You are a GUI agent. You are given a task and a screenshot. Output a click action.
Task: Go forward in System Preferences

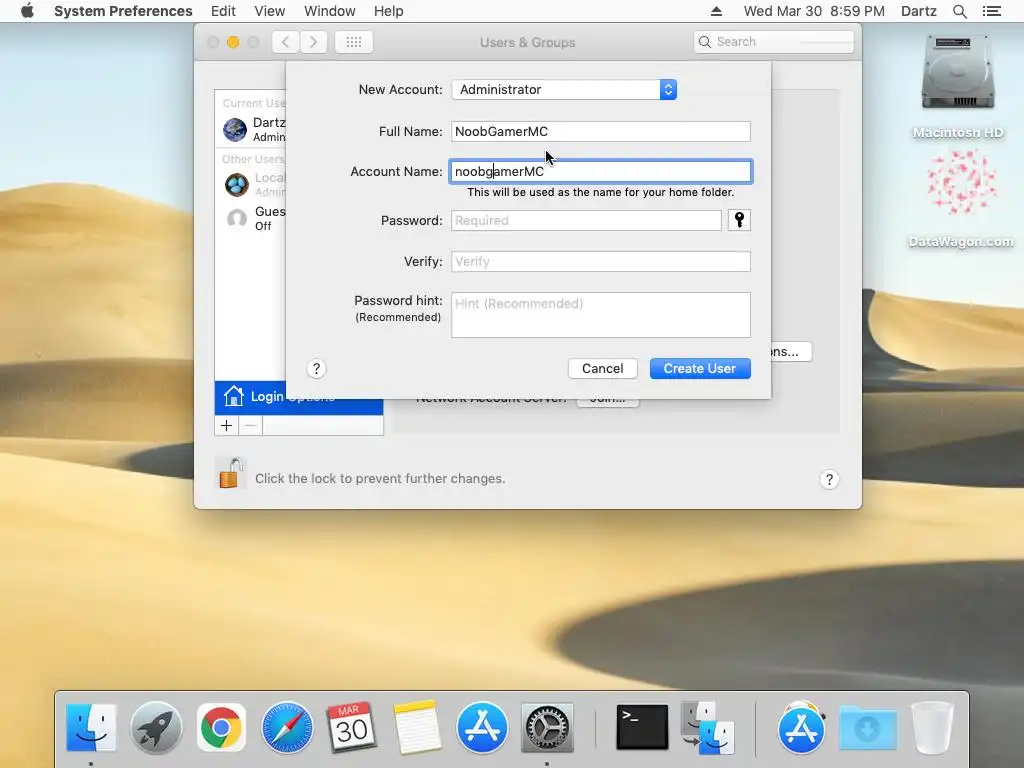click(x=313, y=42)
